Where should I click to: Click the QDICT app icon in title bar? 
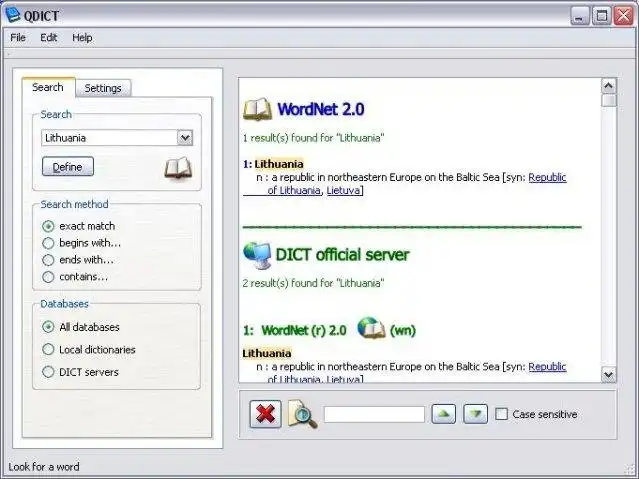pos(13,15)
